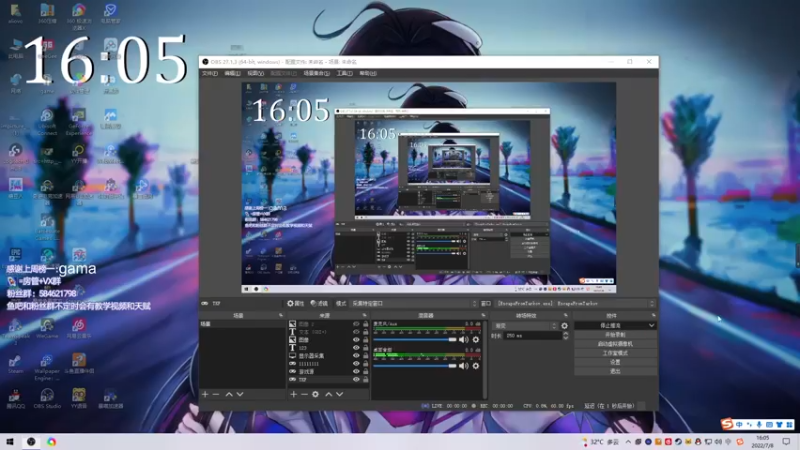Screen dimensions: 800x450
Task: Hide the 显示器采集 source via its eye
Action: point(356,356)
